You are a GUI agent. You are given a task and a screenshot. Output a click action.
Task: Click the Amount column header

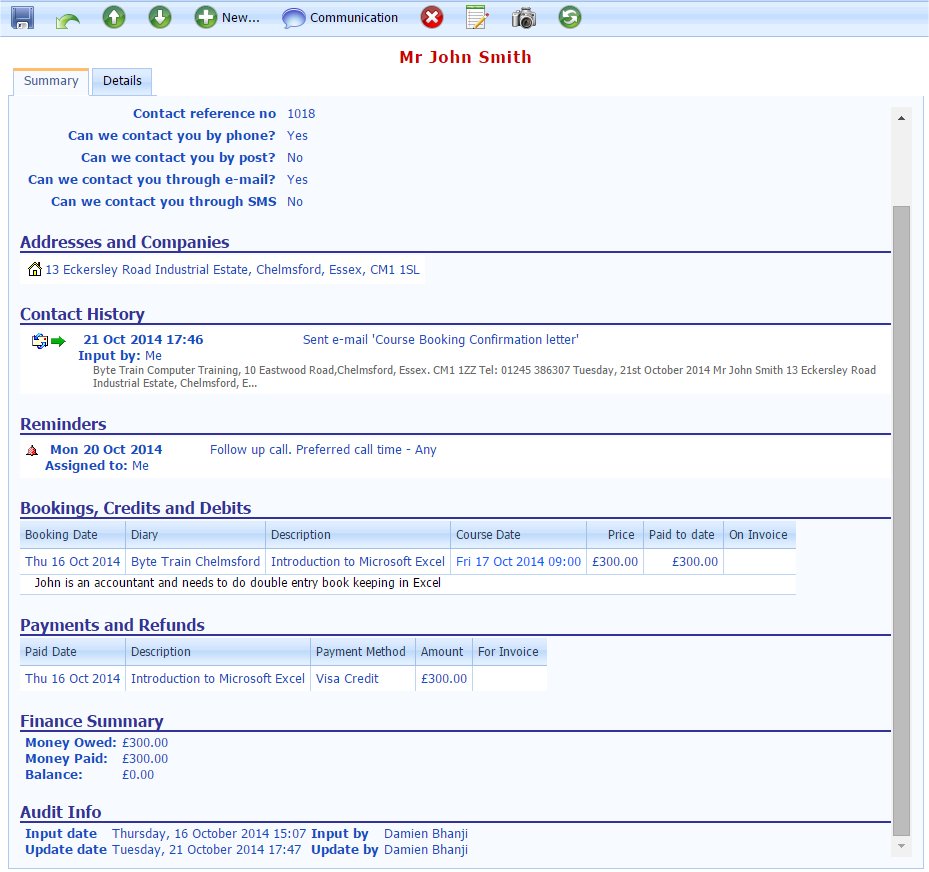444,652
